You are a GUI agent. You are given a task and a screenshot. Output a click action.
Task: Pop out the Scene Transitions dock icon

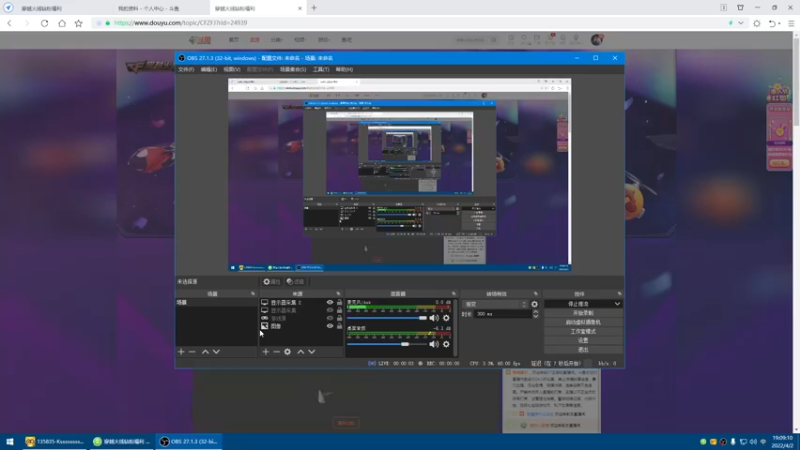pos(536,294)
